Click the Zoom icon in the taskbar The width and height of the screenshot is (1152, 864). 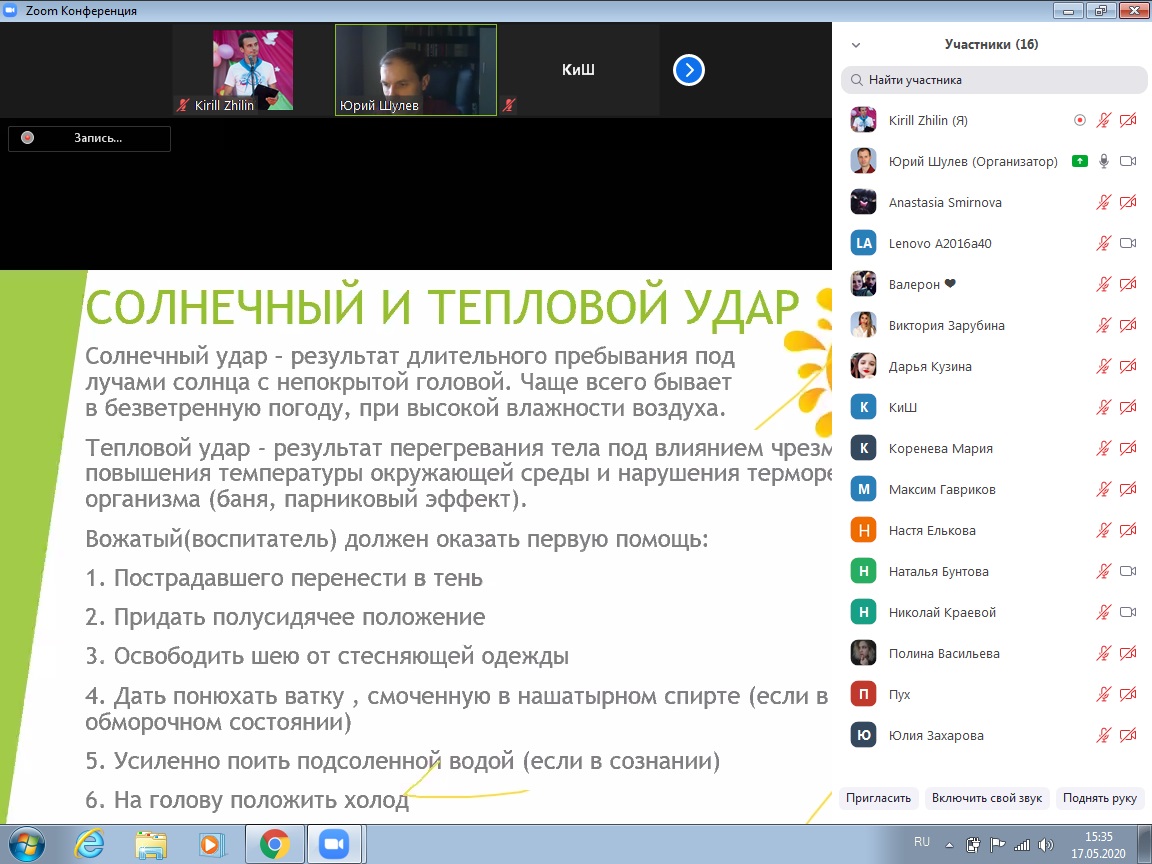click(x=332, y=845)
